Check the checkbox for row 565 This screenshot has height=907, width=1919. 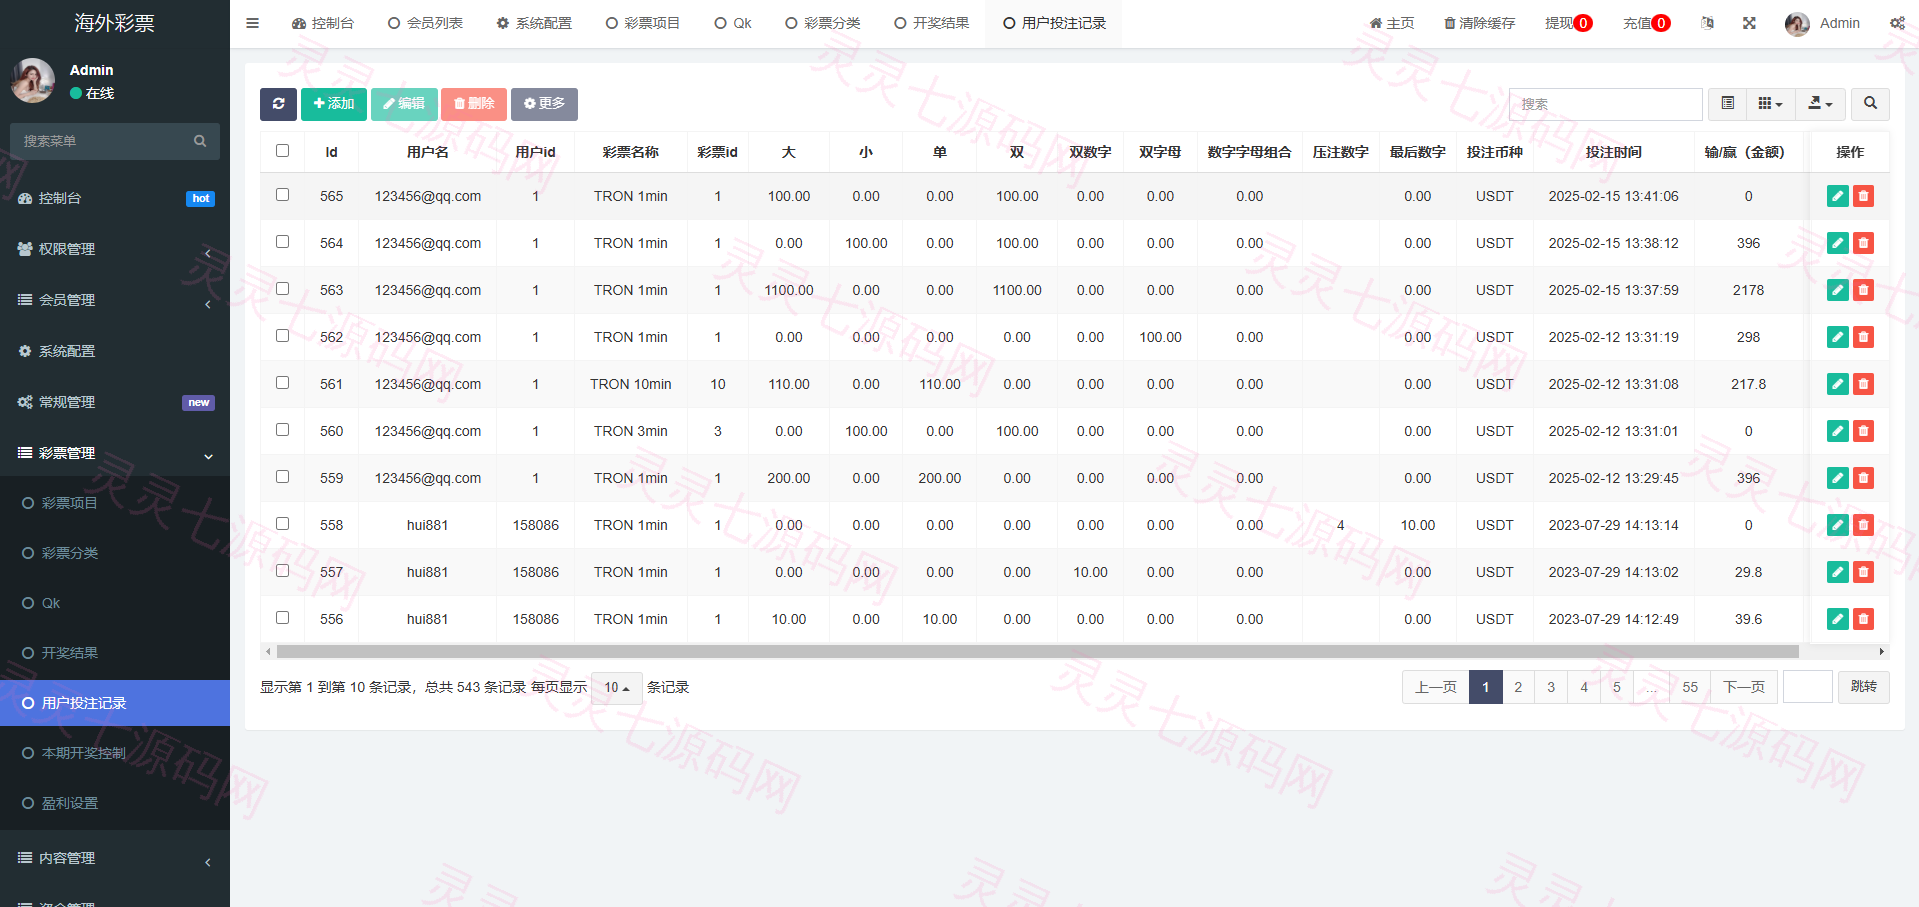pos(283,195)
